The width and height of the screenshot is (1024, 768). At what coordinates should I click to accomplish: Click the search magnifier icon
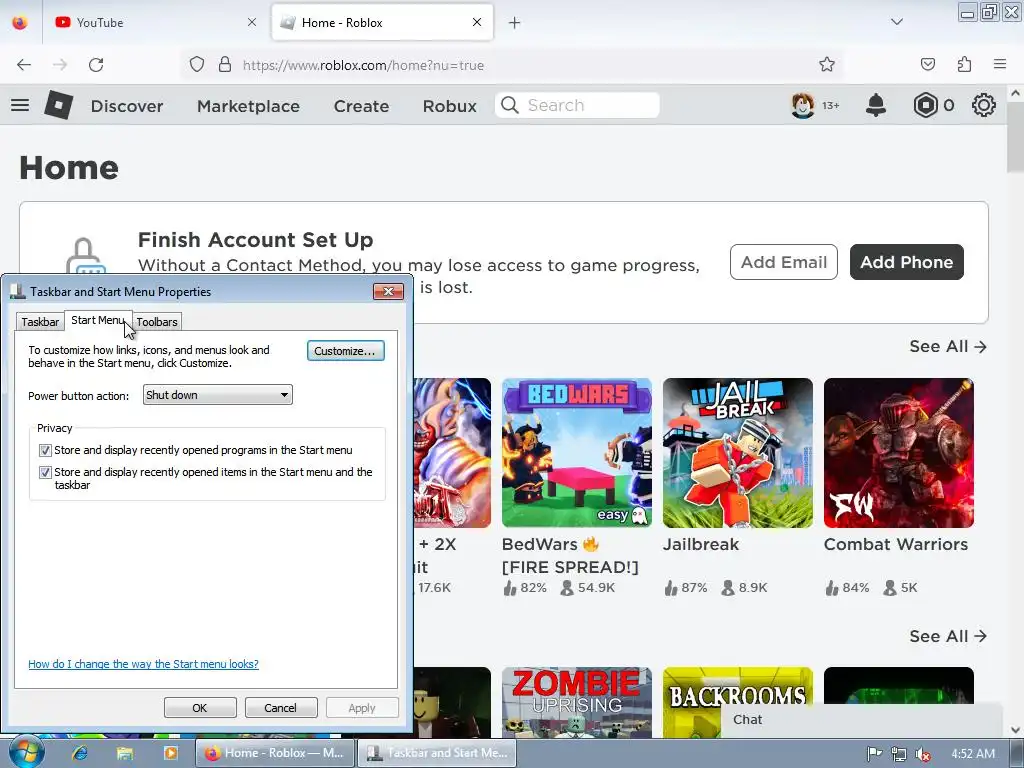pyautogui.click(x=510, y=105)
